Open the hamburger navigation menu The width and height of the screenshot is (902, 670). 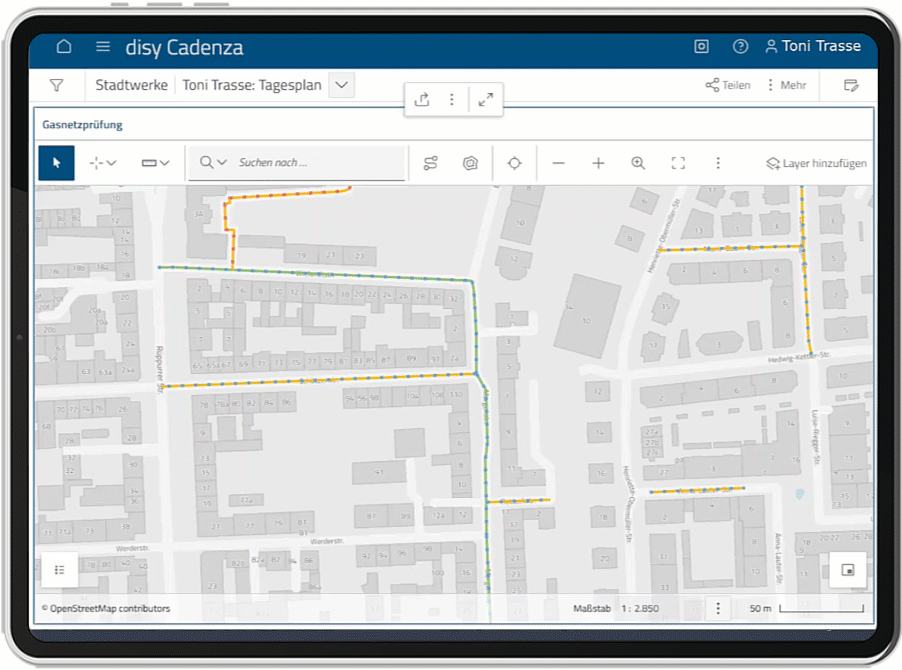pos(103,47)
